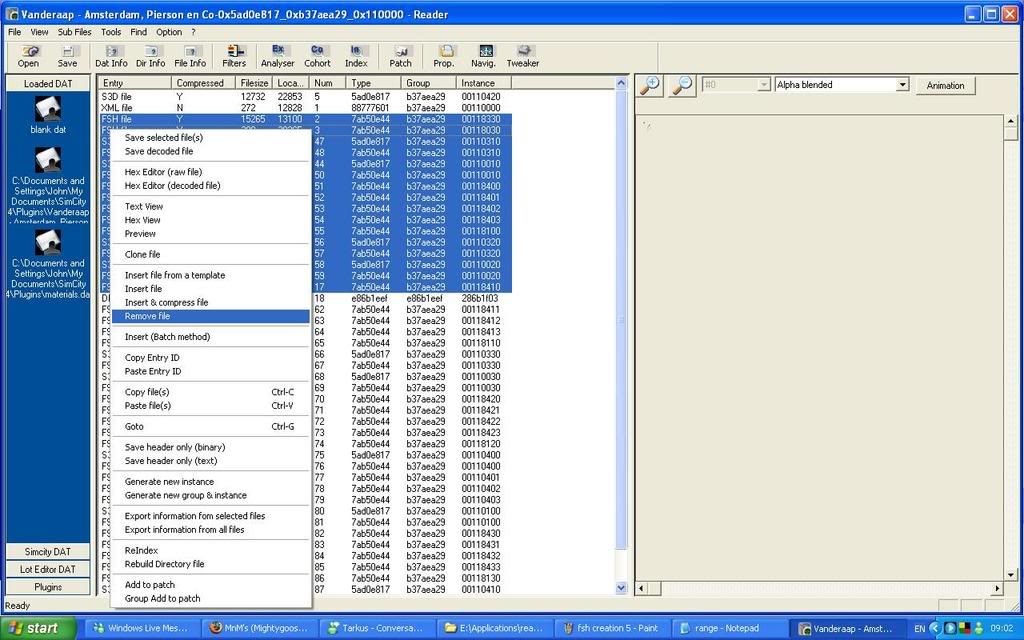Open the File menu
The image size is (1024, 640).
(14, 31)
